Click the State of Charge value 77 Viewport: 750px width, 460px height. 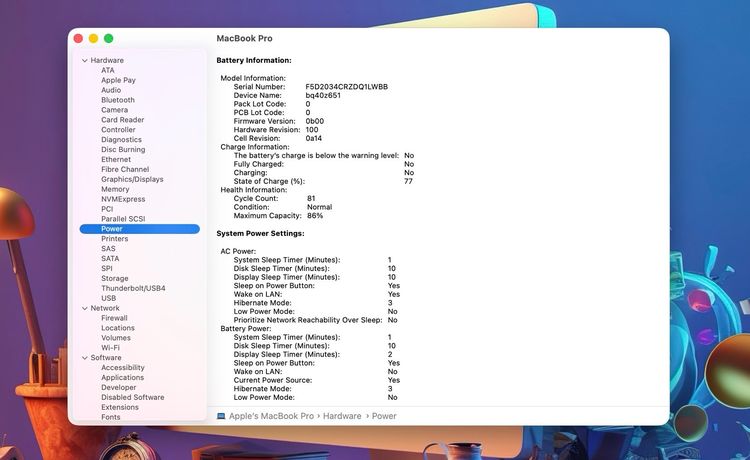point(408,181)
